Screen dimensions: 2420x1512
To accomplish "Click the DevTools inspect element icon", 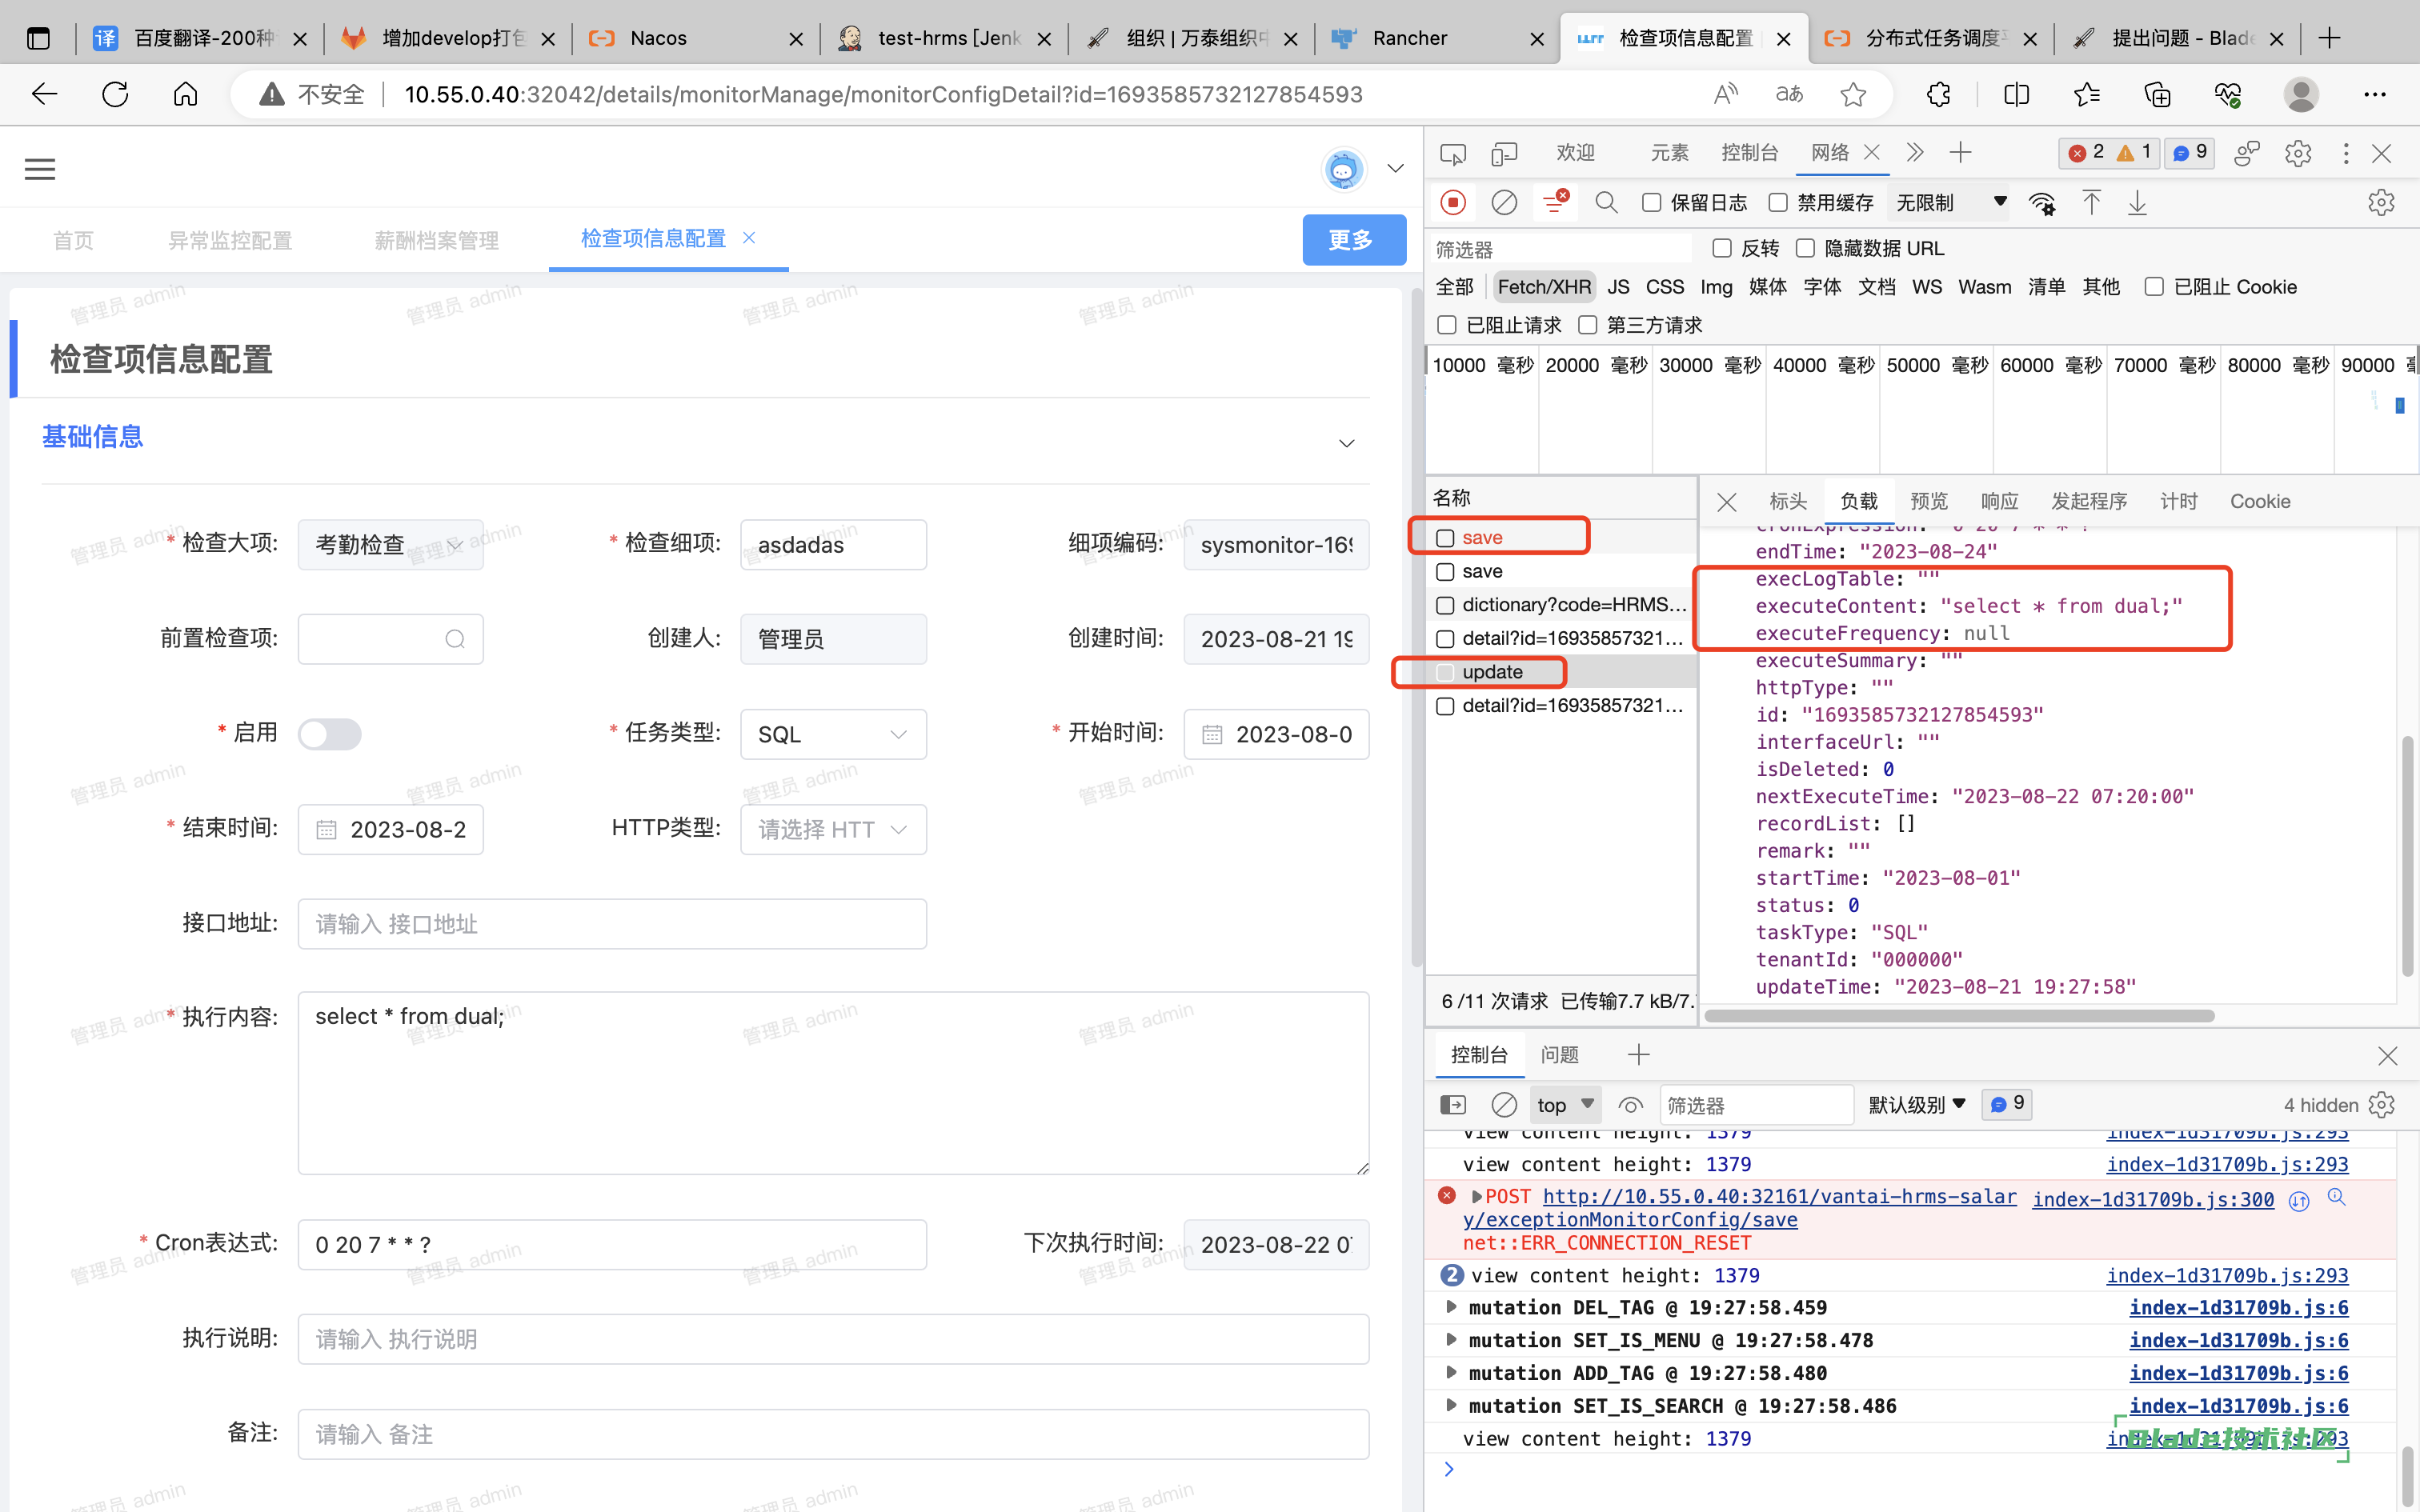I will coord(1453,153).
